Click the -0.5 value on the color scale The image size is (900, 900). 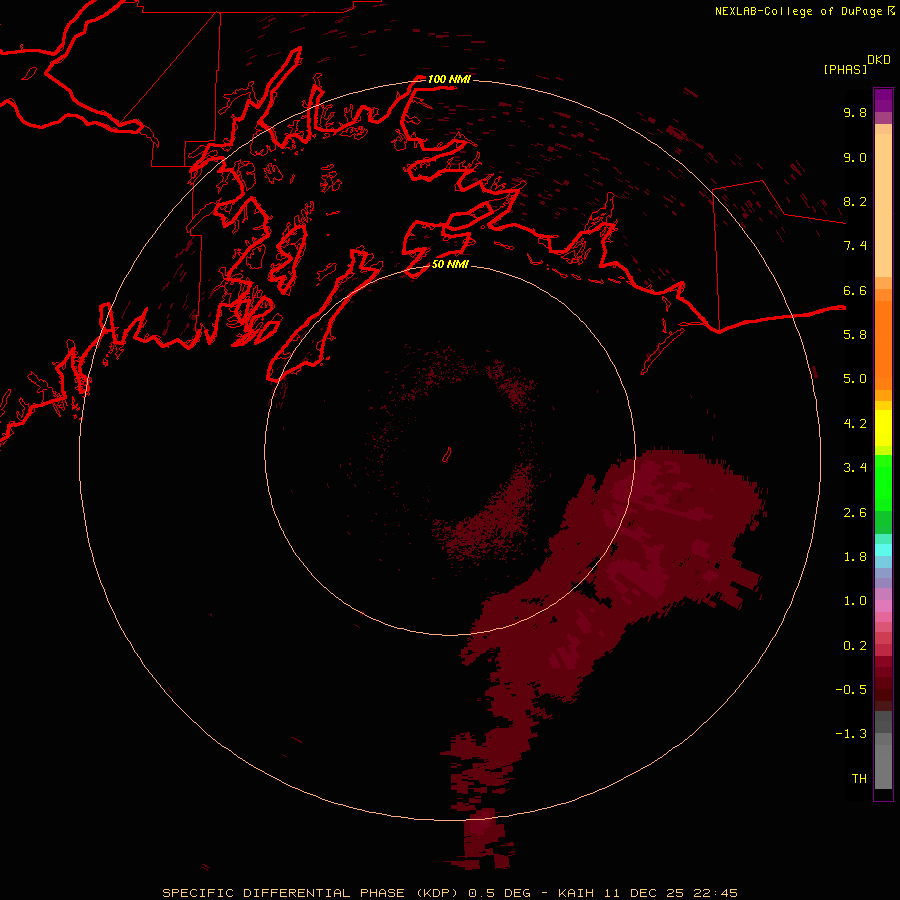(851, 690)
